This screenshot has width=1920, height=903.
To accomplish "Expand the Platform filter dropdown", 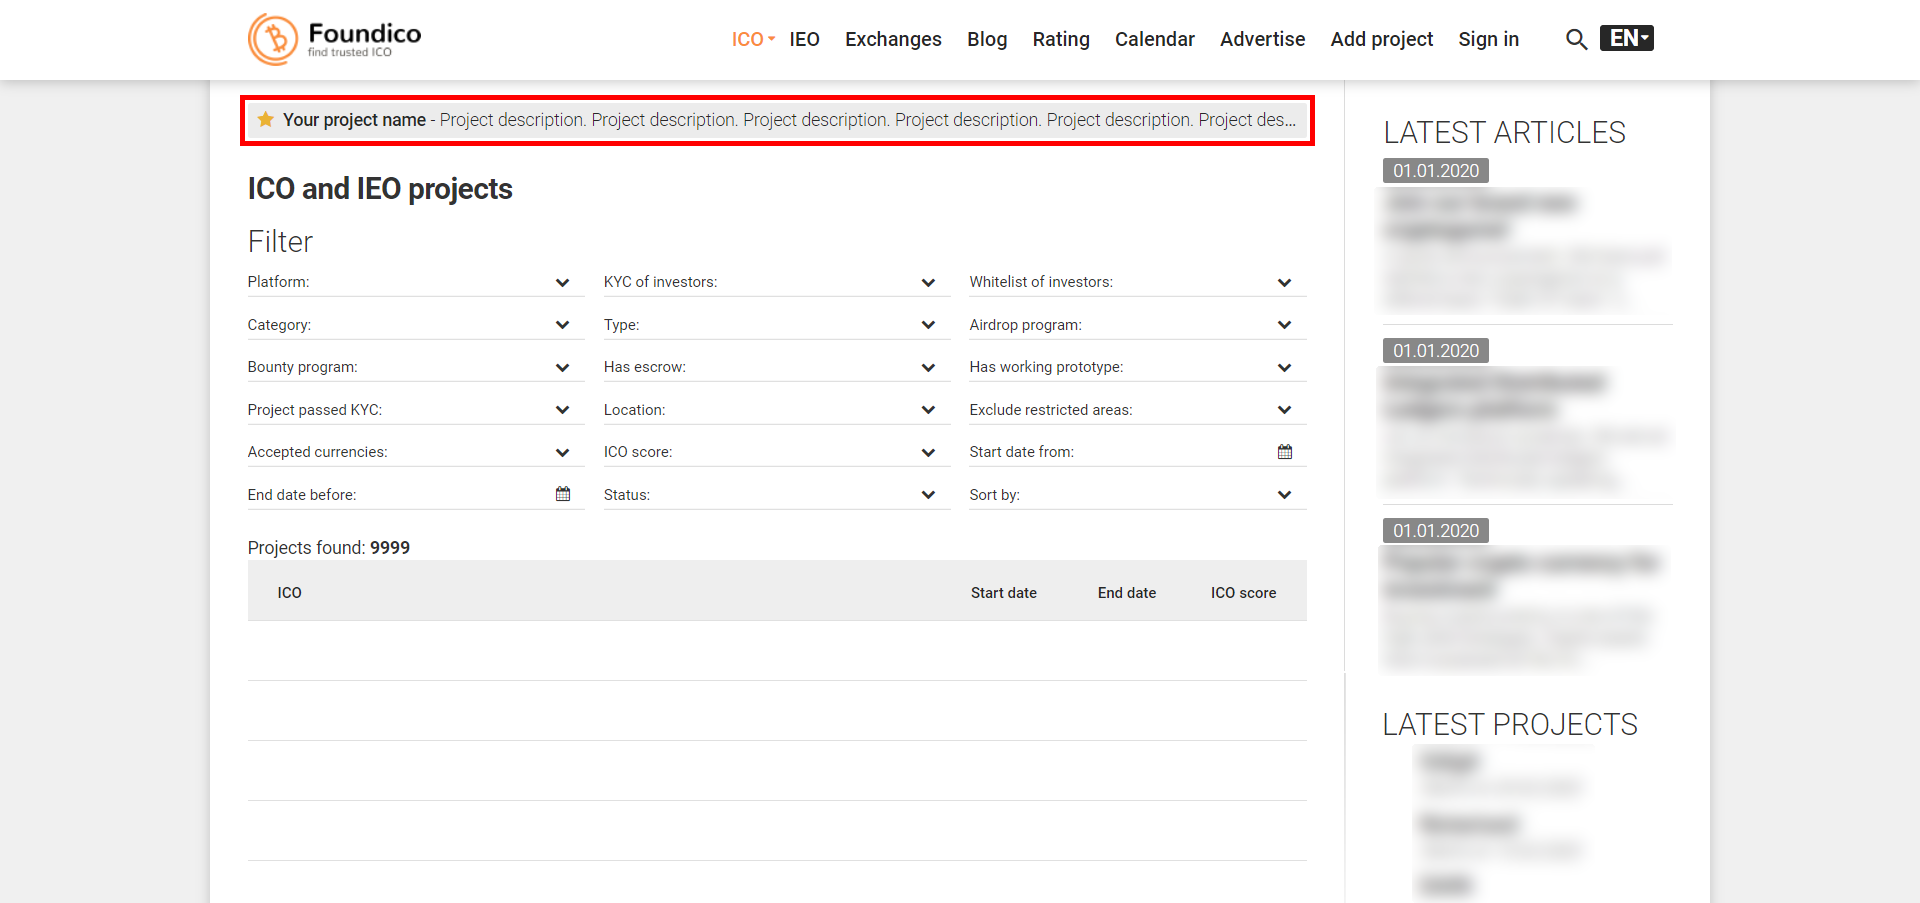I will (x=562, y=283).
